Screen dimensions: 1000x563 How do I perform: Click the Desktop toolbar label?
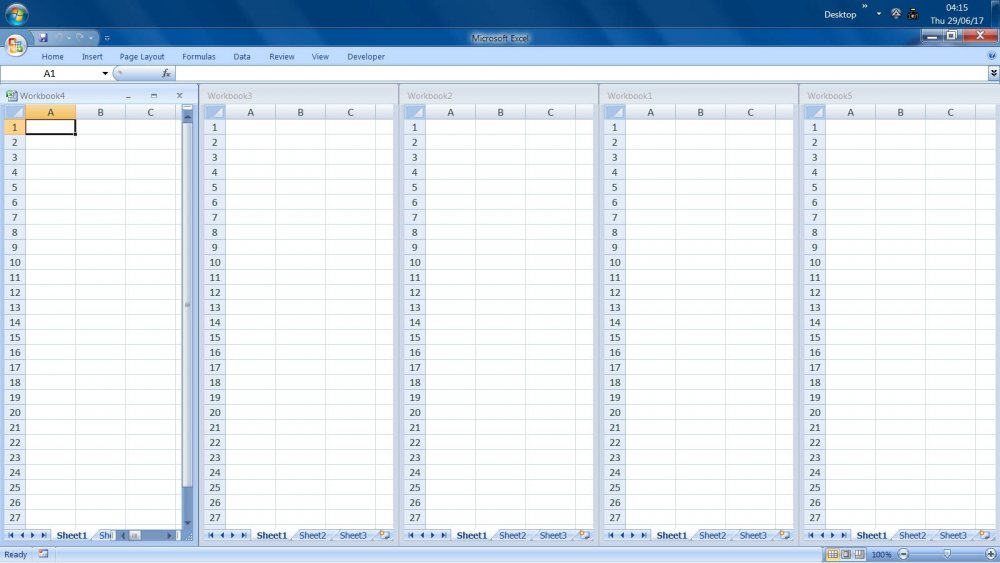click(840, 14)
